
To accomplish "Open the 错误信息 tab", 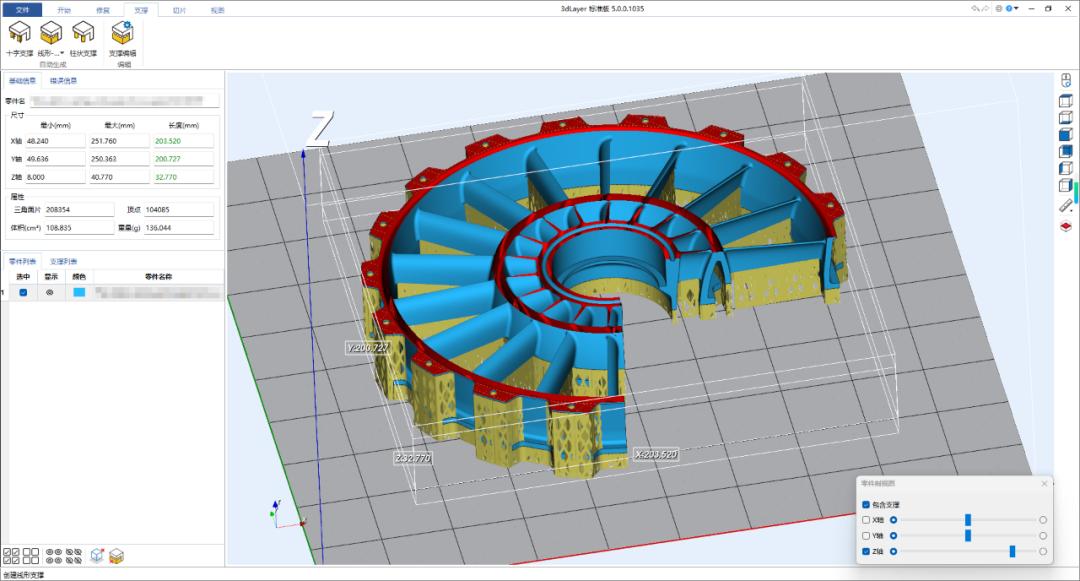I will [x=63, y=81].
